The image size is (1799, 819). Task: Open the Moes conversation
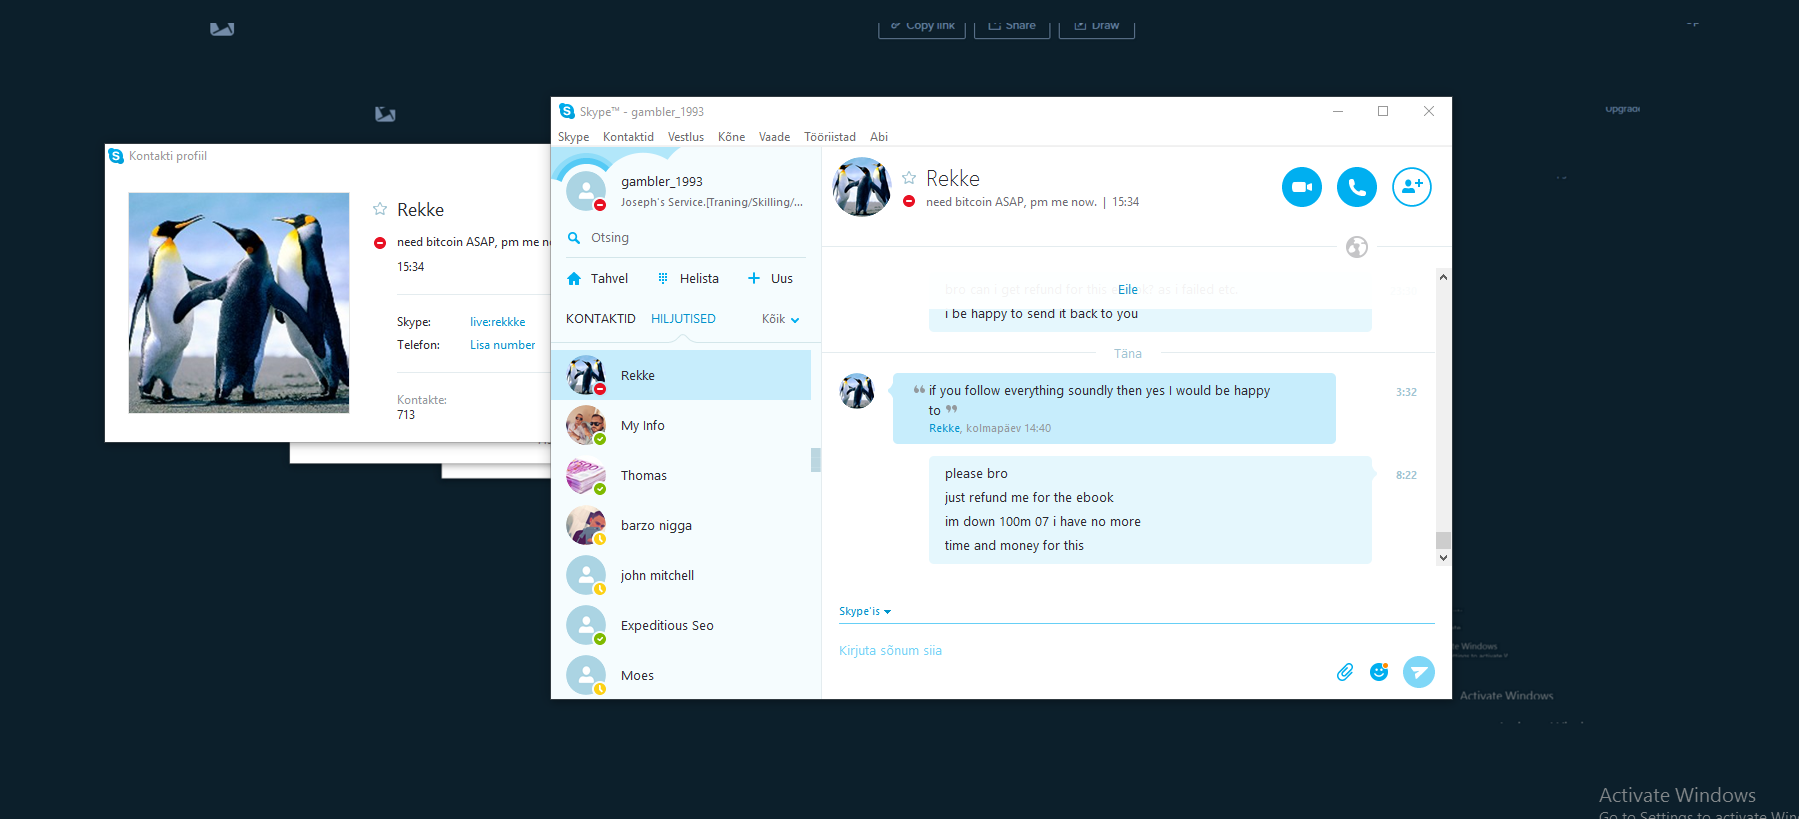(681, 675)
